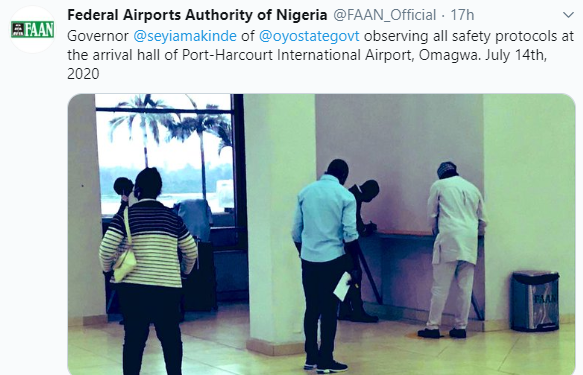Open the @oyostategovt mention

(309, 36)
